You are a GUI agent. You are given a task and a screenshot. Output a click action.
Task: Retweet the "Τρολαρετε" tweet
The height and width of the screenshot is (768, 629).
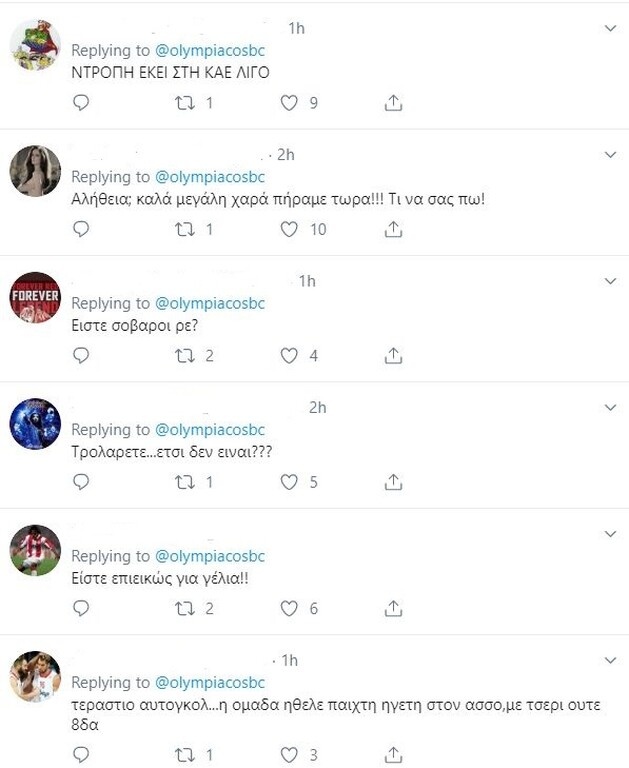(184, 482)
